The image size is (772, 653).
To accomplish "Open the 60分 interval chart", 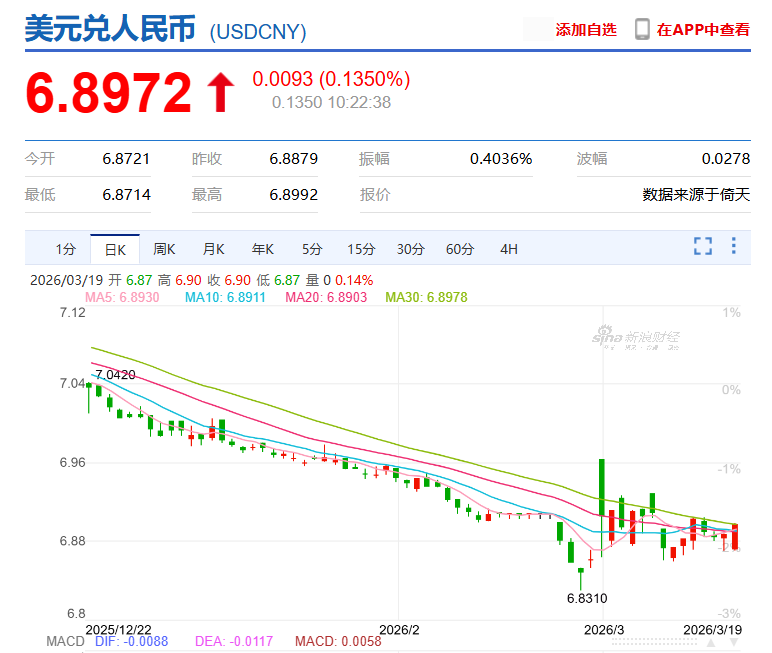I will (460, 249).
